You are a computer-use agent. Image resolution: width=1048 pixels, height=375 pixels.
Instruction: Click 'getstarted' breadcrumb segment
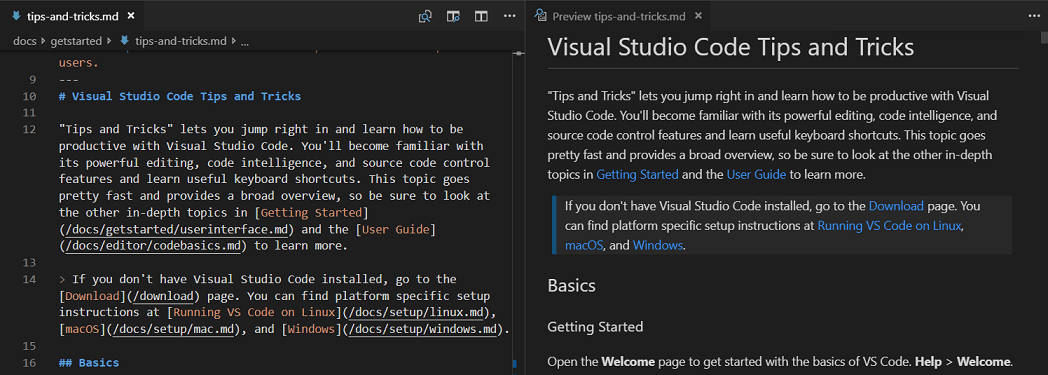click(x=76, y=41)
